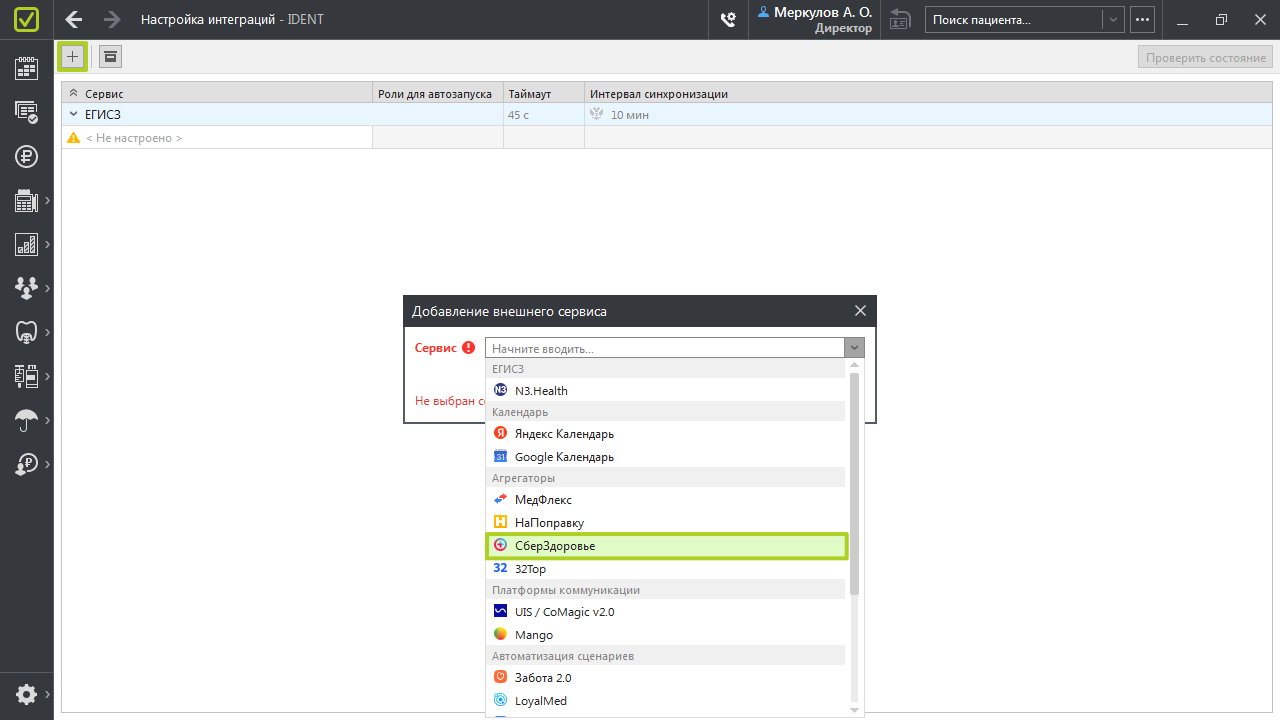Click the archive icon in toolbar

coord(110,57)
